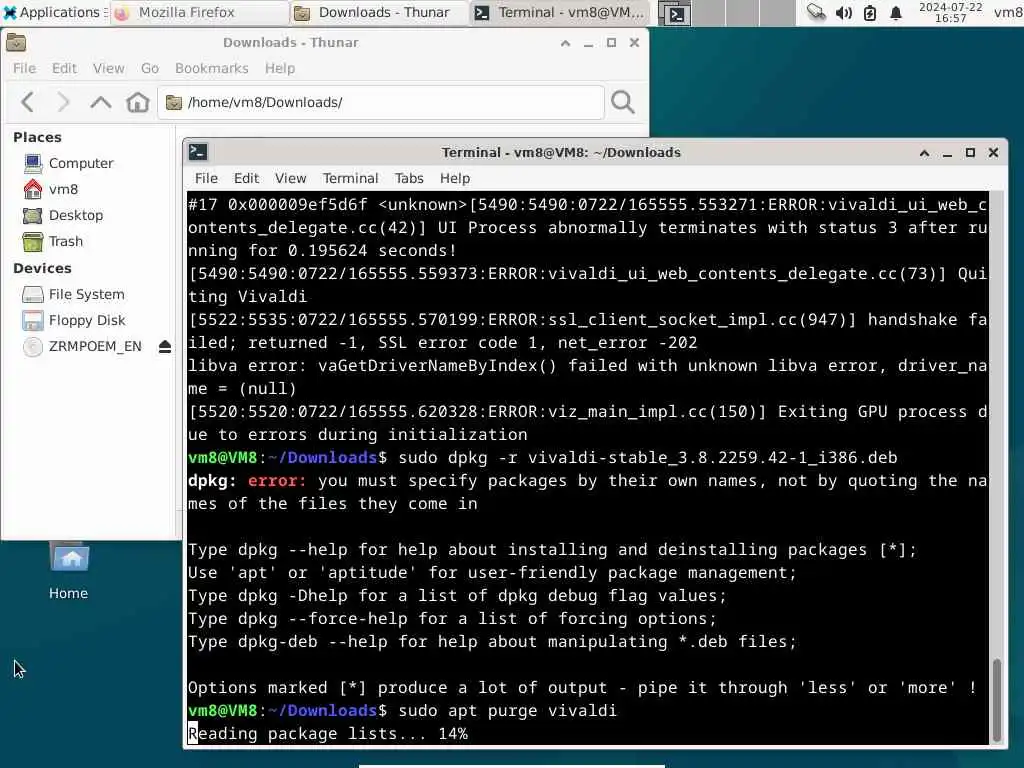Click the Devices header in sidebar
1024x768 pixels.
point(42,268)
